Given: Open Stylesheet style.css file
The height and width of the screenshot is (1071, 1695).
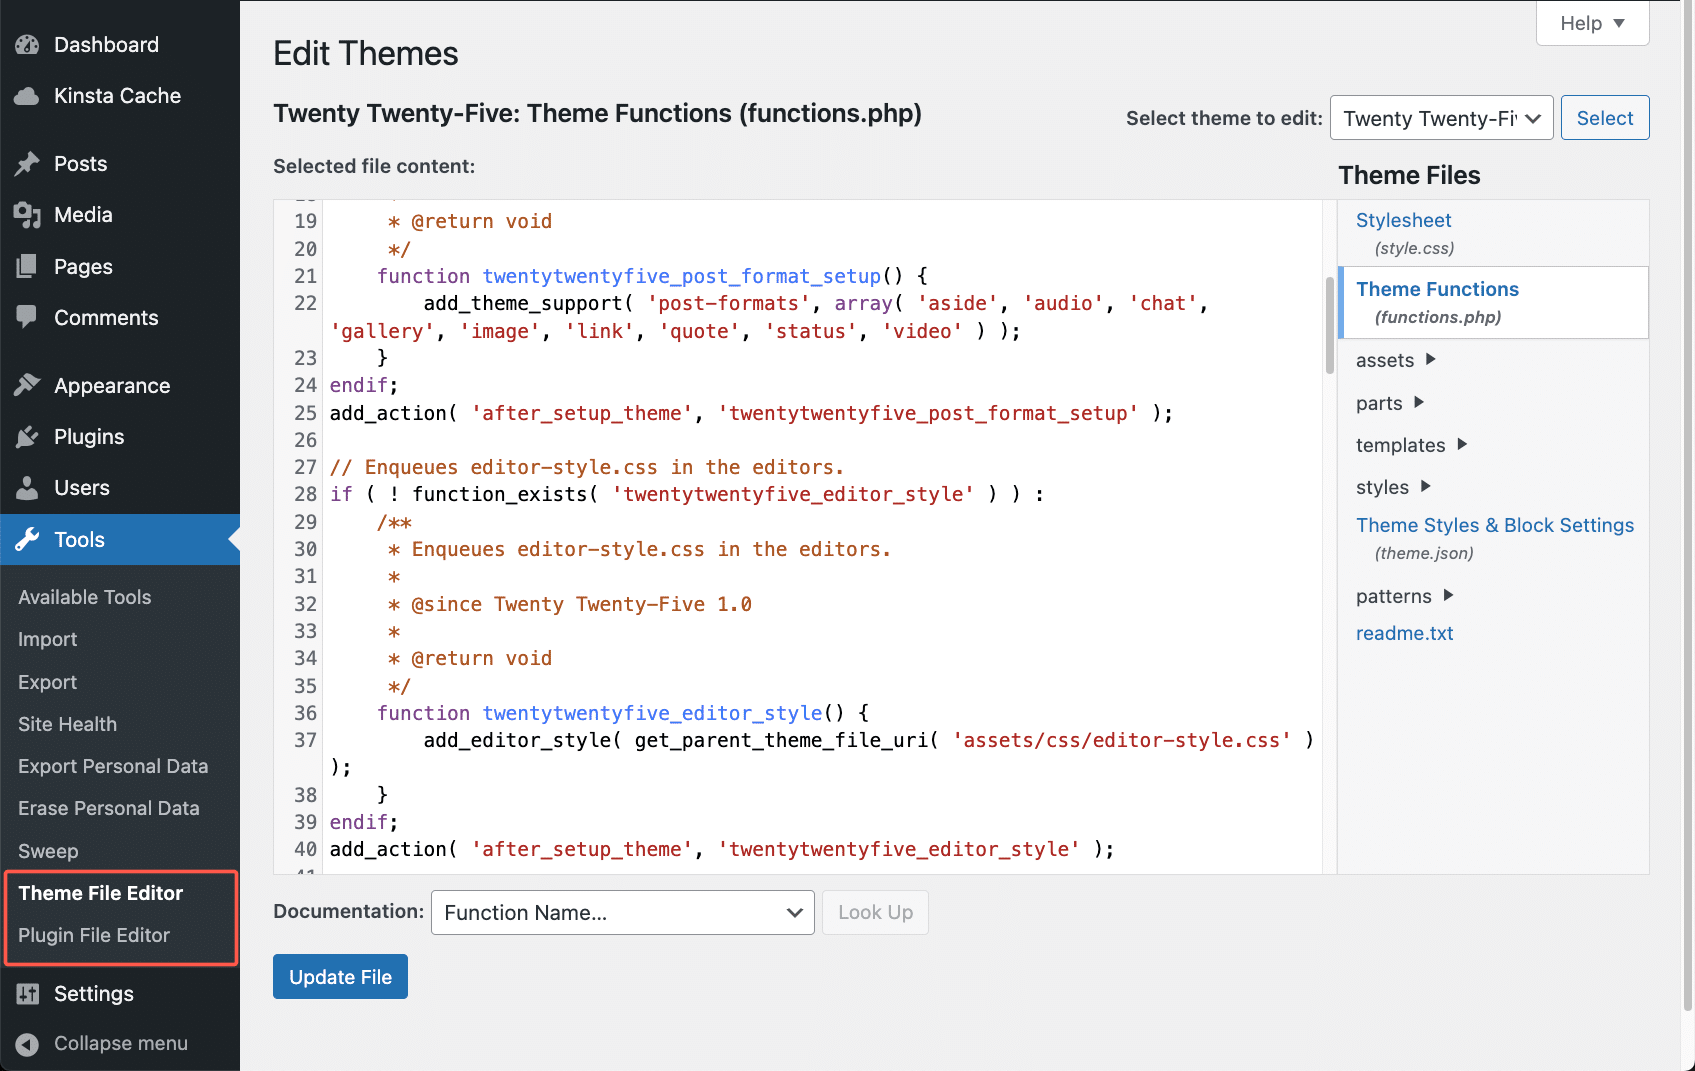Looking at the screenshot, I should [x=1403, y=221].
